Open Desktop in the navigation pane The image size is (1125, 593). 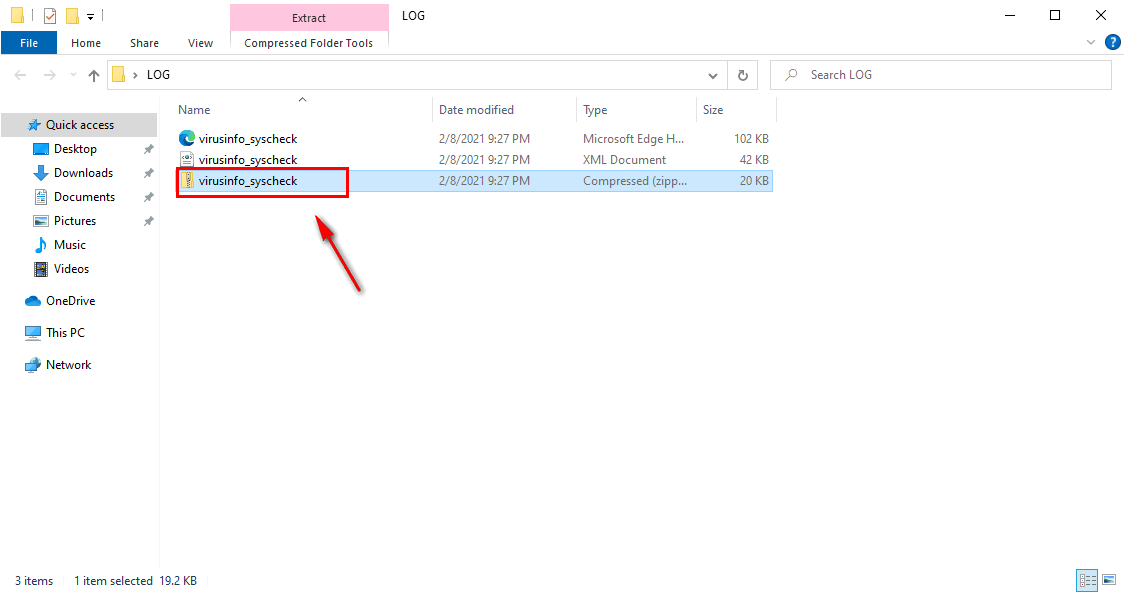point(75,148)
